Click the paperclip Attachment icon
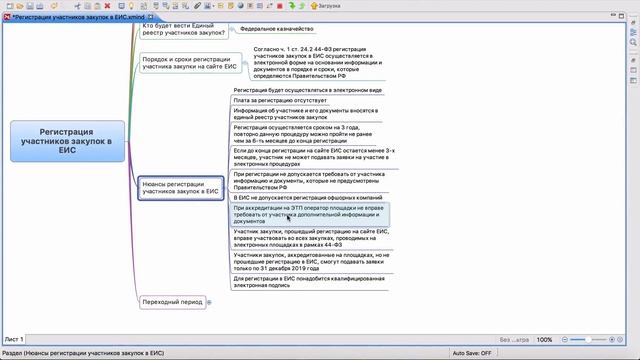Screen dimensions: 640x360 [x=197, y=6]
